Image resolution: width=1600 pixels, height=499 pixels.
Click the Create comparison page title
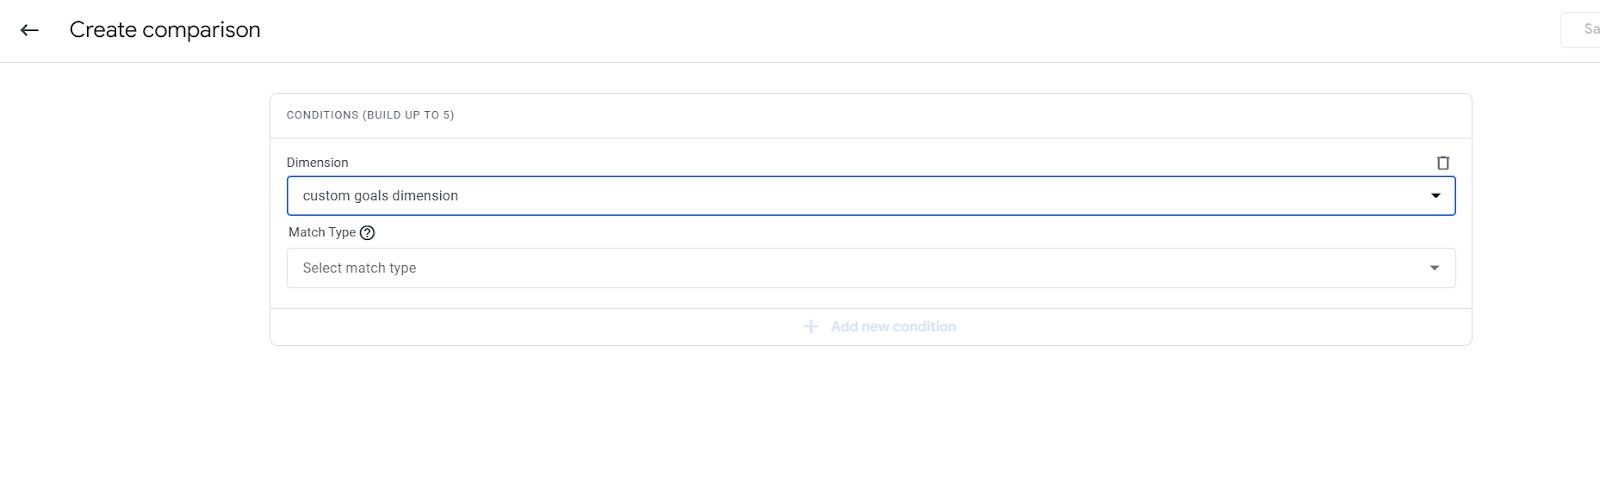pyautogui.click(x=165, y=30)
